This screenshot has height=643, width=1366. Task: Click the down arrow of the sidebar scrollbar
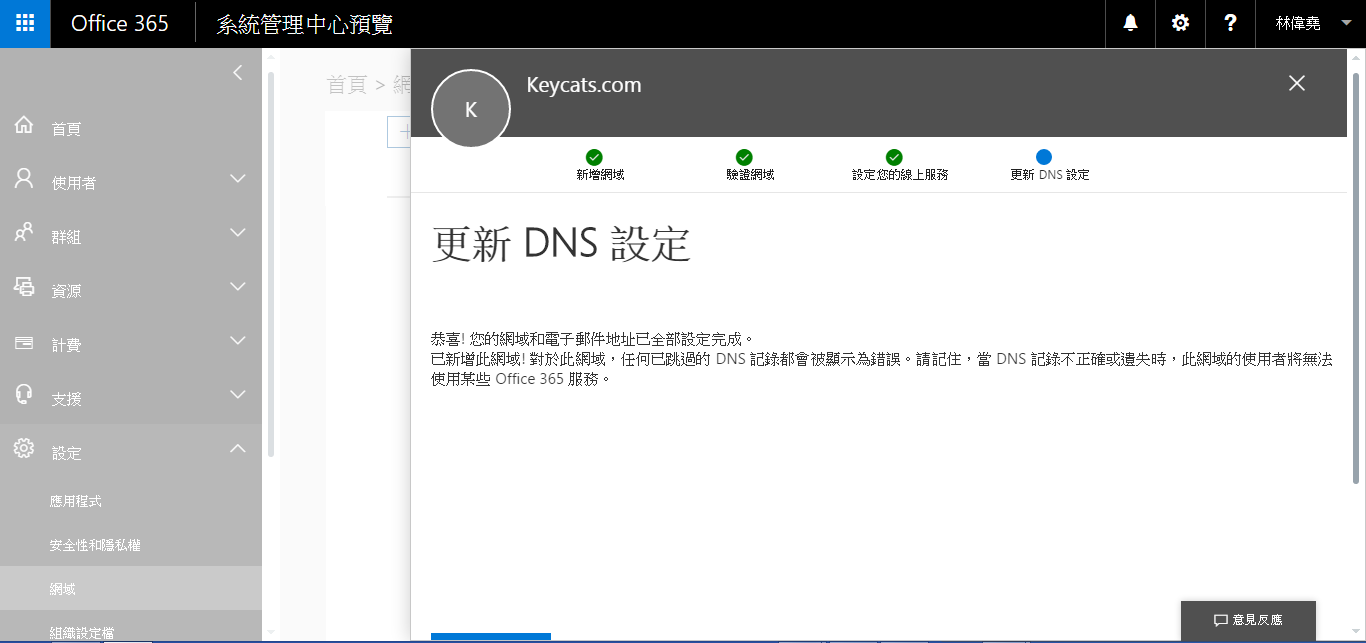coord(270,634)
